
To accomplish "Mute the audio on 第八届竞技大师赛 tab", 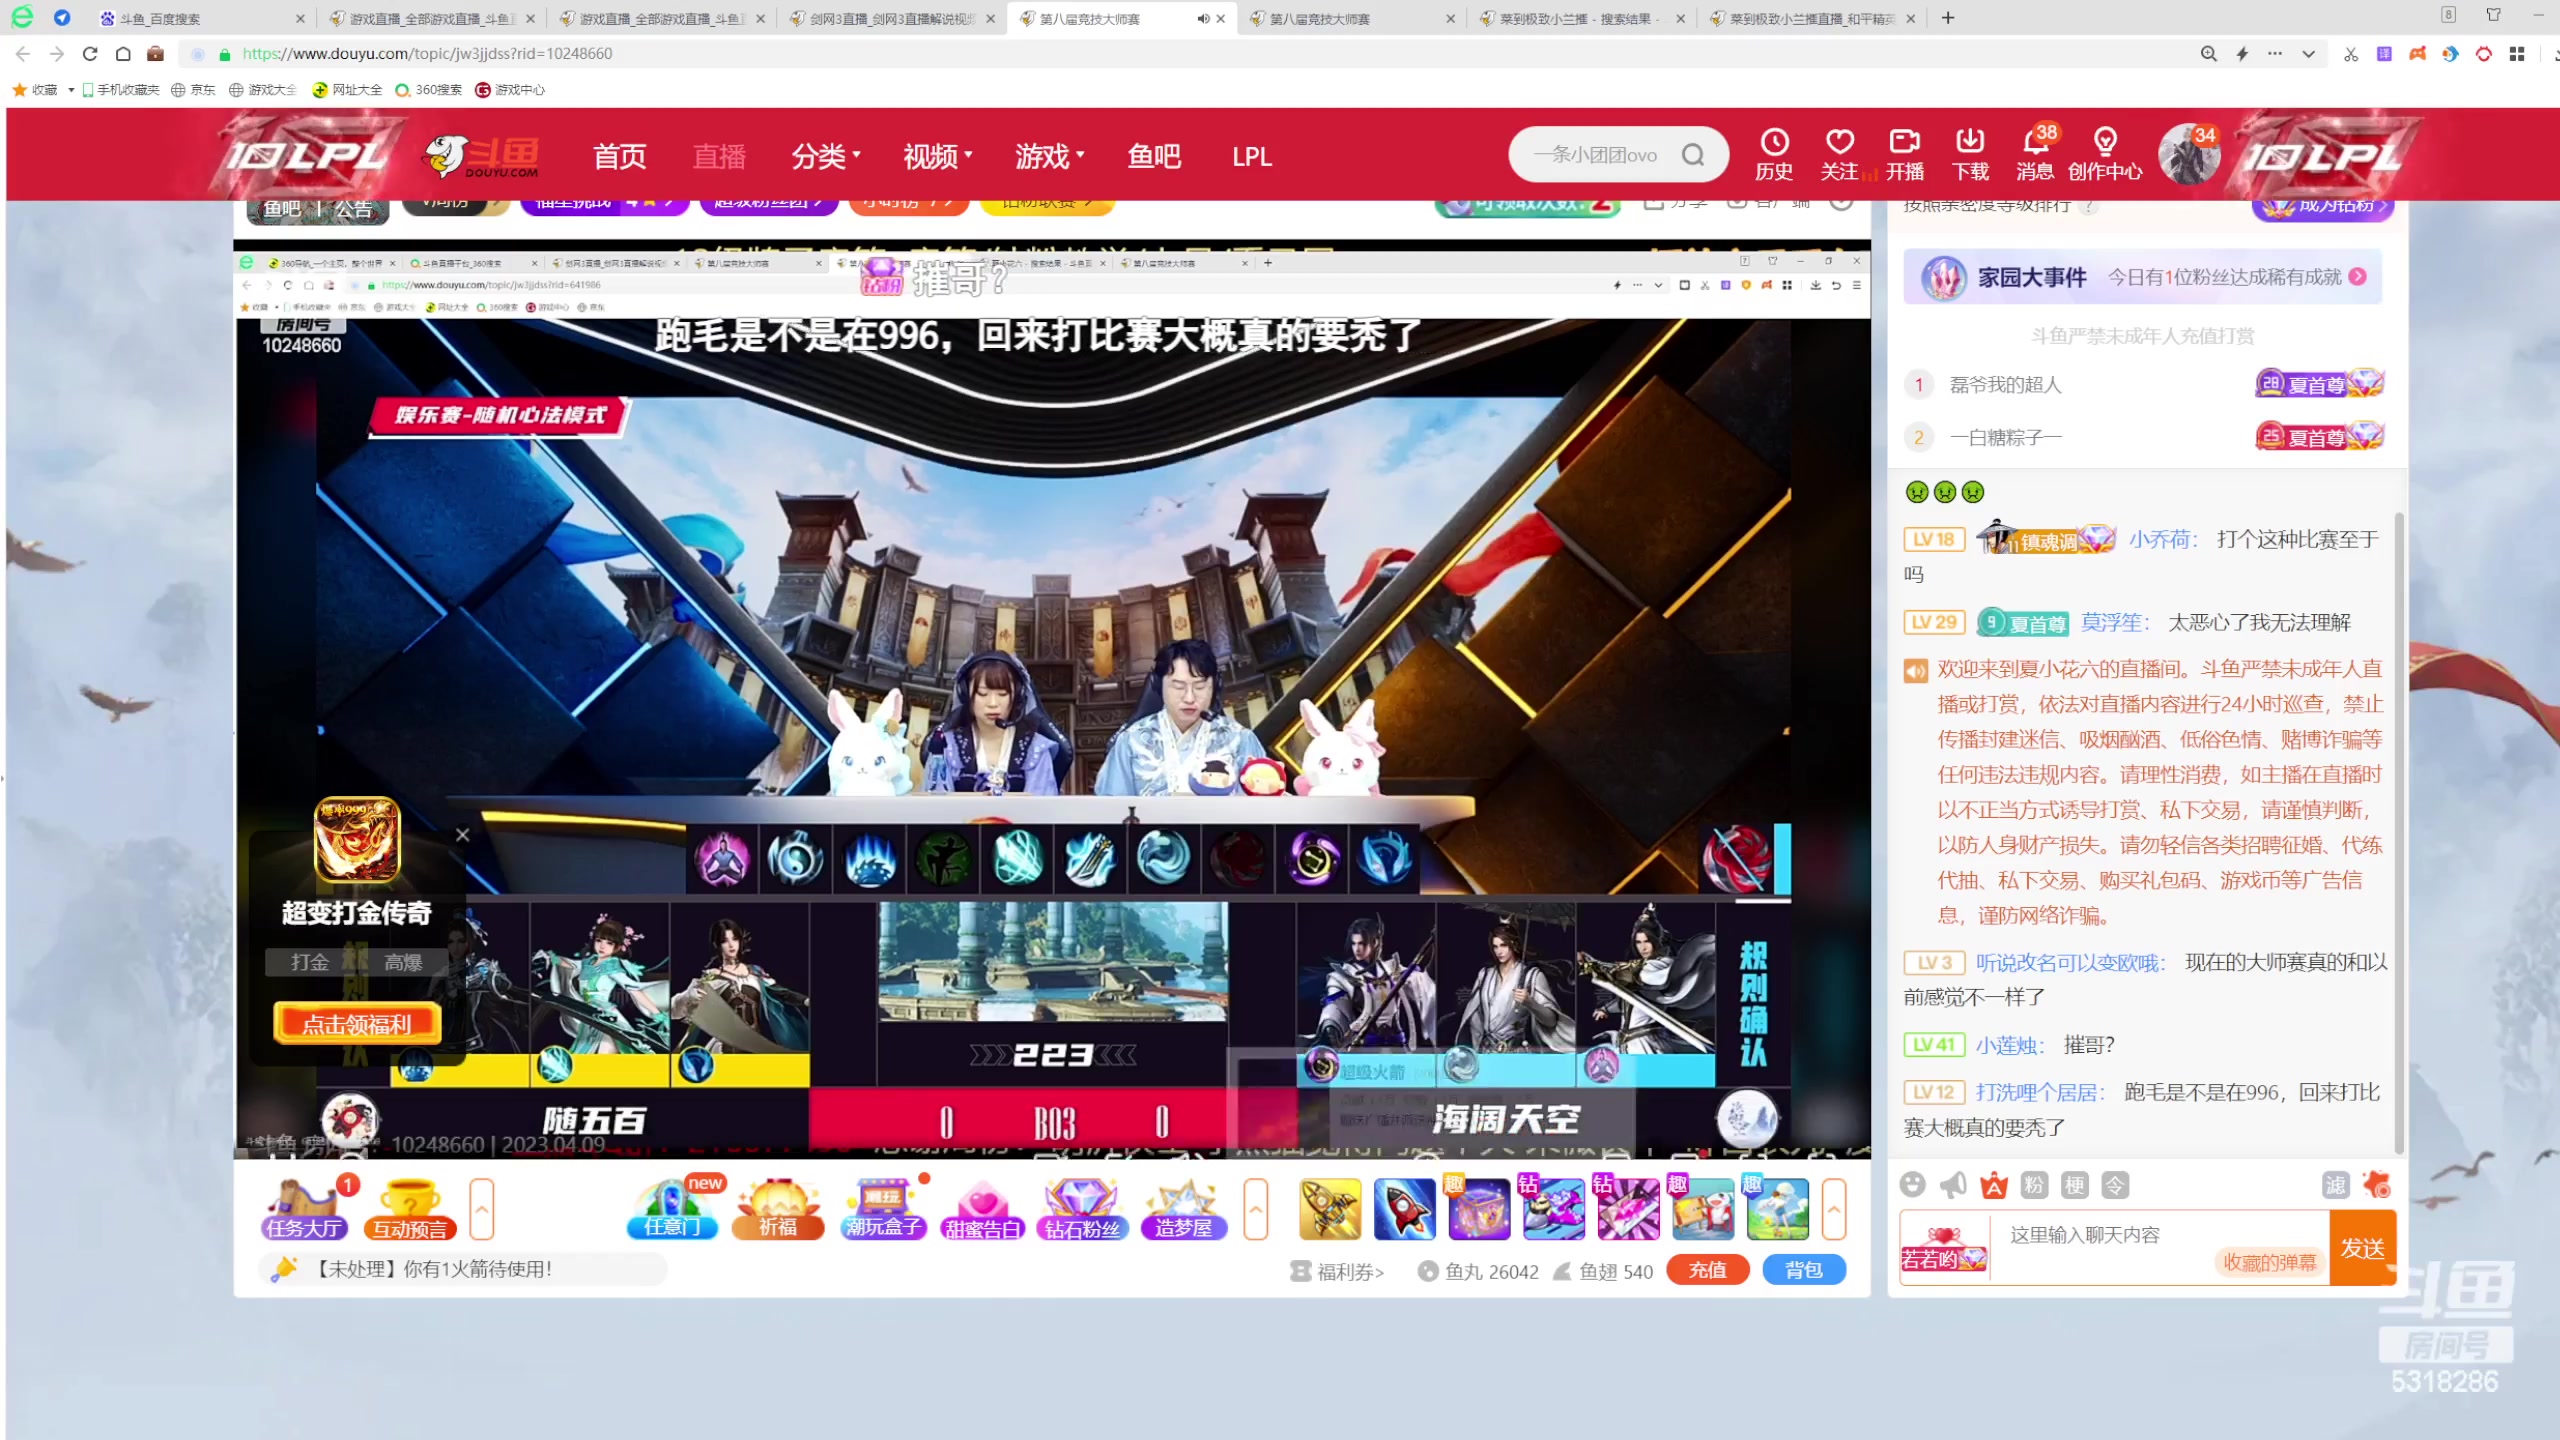I will 1203,18.
